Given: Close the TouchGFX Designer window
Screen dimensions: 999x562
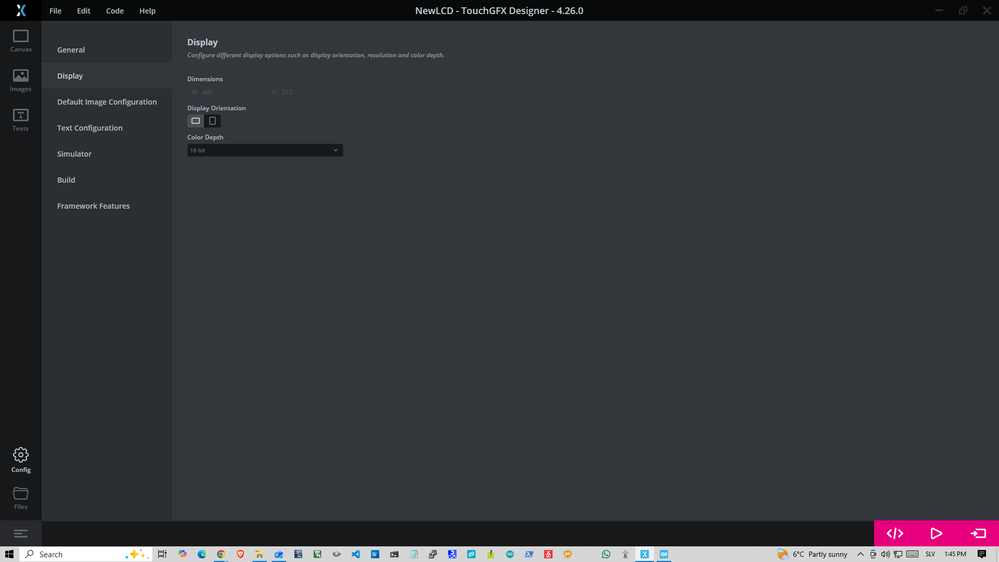Looking at the screenshot, I should 987,10.
